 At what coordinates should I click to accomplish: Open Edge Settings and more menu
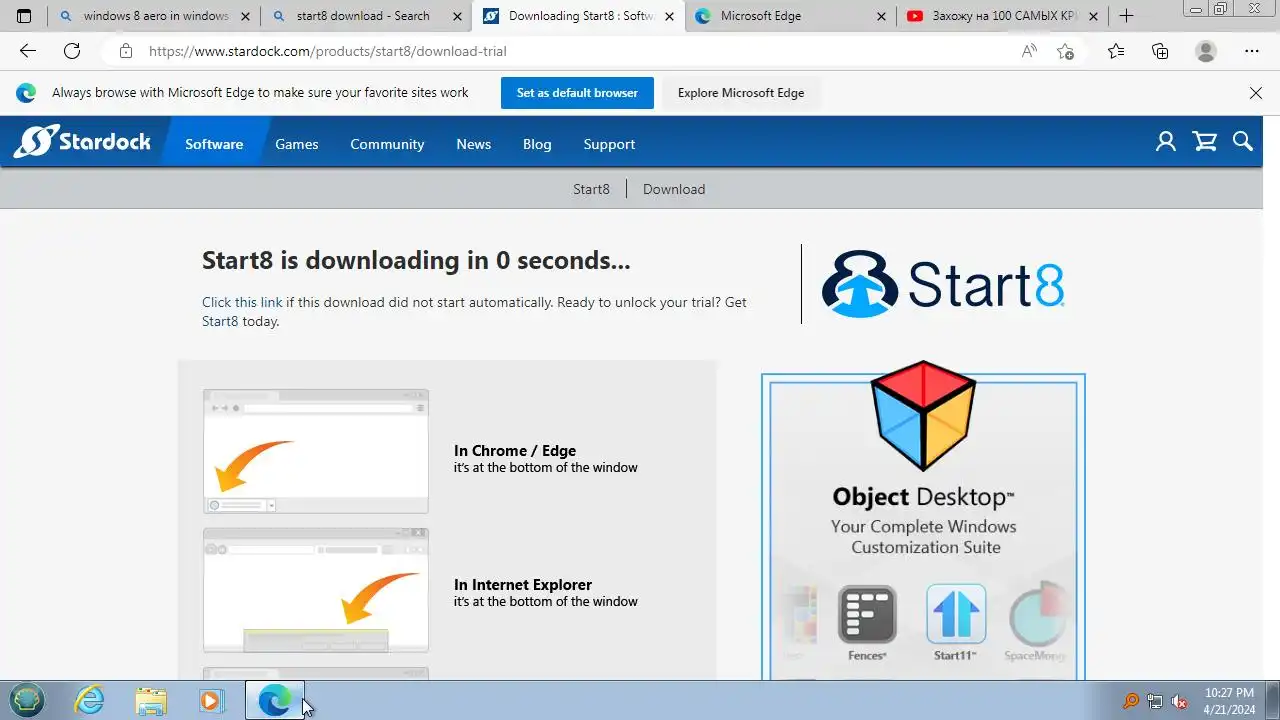coord(1252,51)
